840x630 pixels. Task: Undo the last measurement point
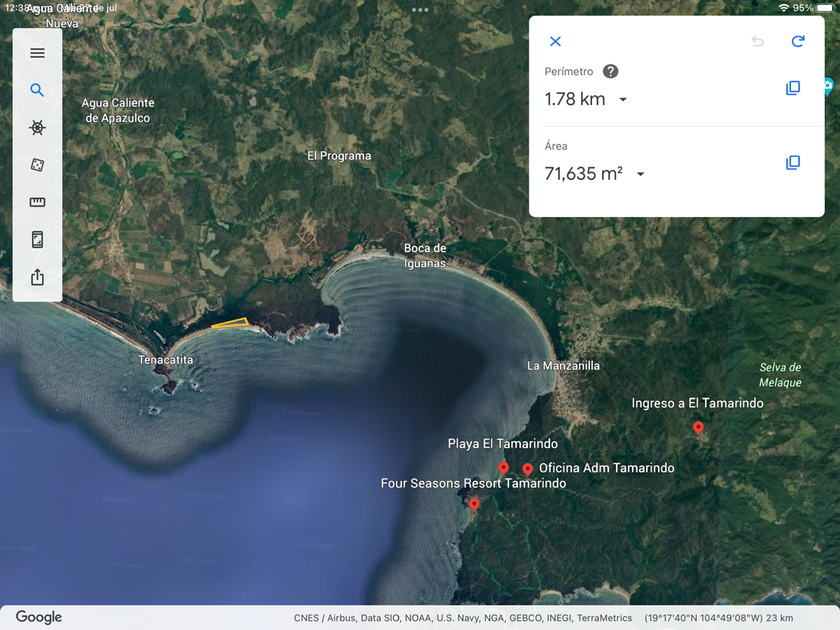tap(758, 41)
